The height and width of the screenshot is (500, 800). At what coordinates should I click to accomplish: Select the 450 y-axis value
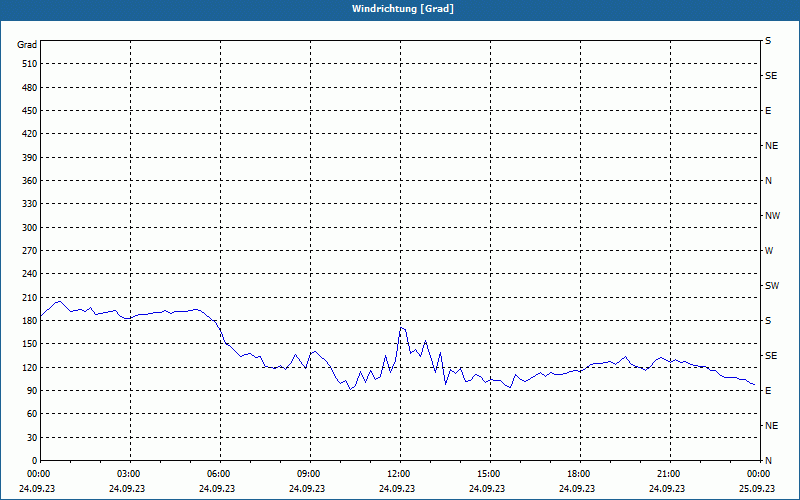tap(30, 111)
